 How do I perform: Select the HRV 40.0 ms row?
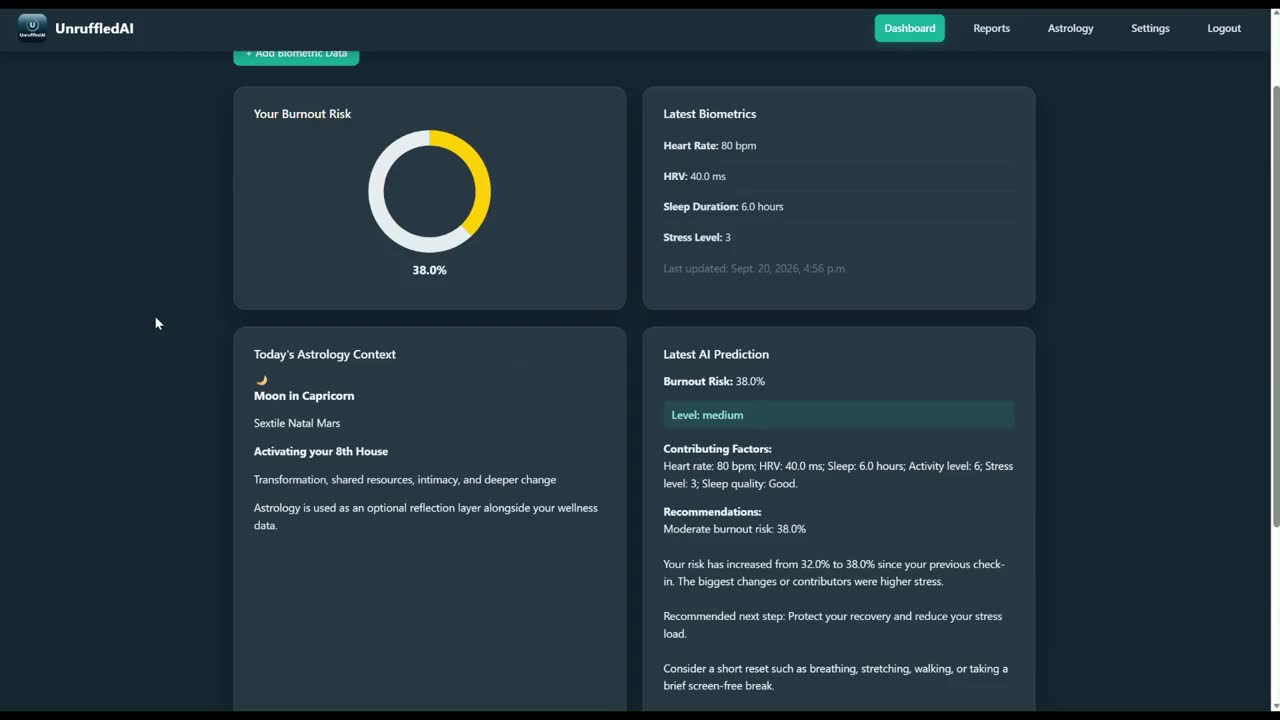pyautogui.click(x=838, y=176)
